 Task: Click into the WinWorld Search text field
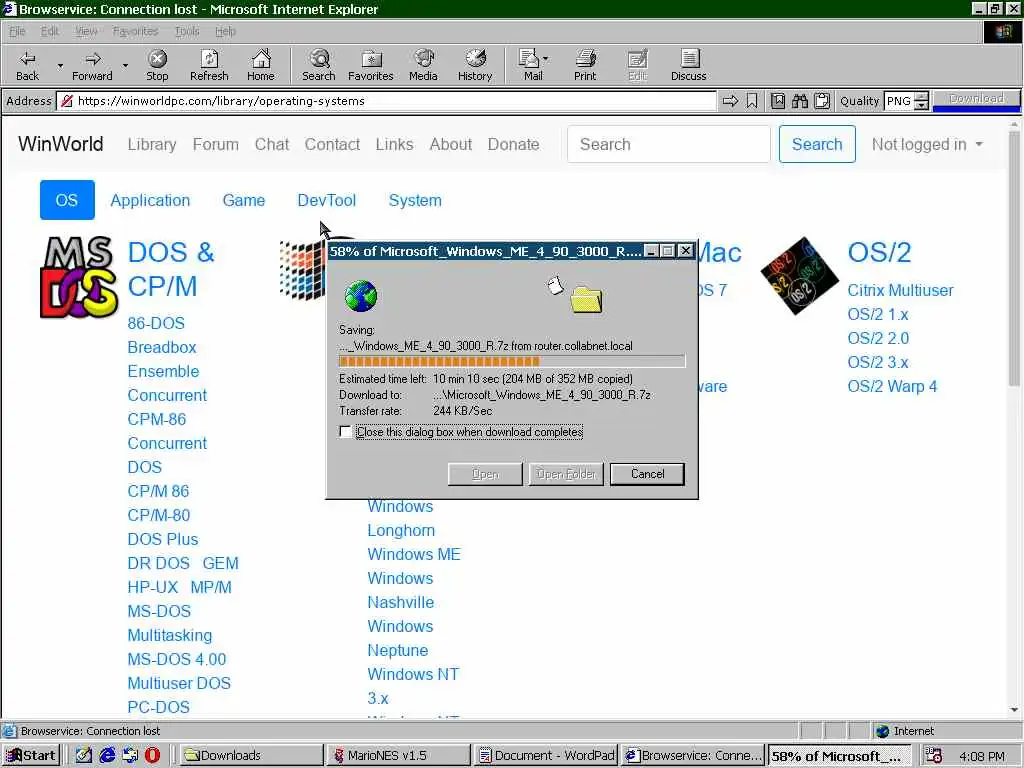[x=669, y=144]
